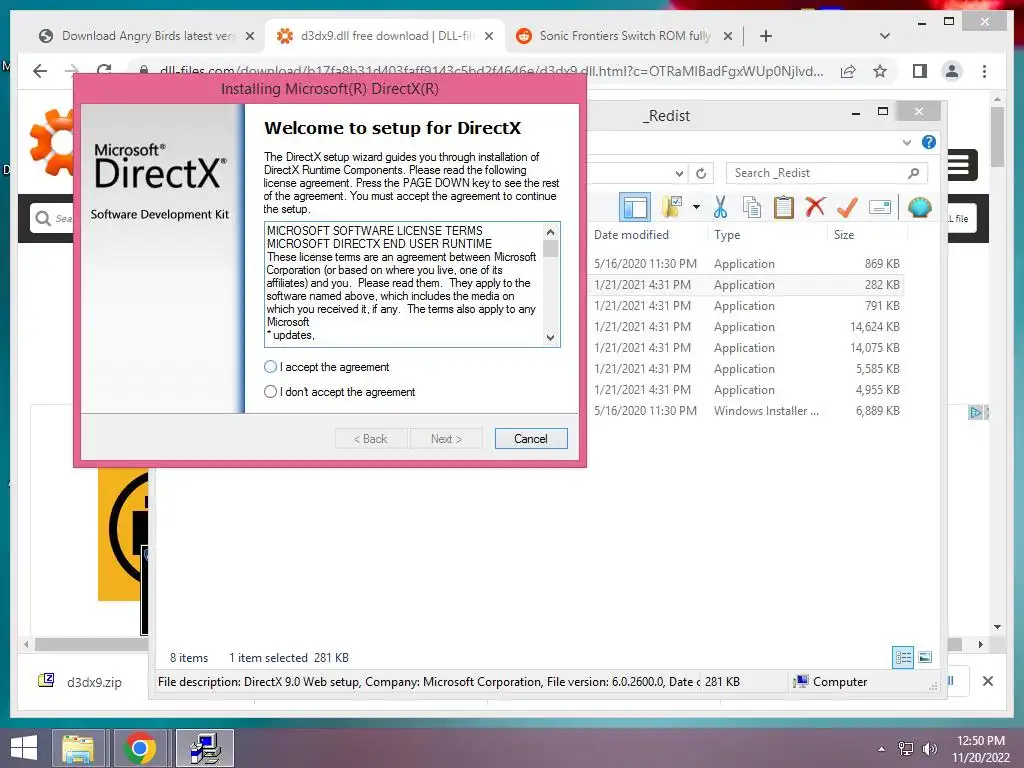Screen dimensions: 1024x768
Task: Click the Refresh icon in Explorer
Action: click(x=701, y=173)
